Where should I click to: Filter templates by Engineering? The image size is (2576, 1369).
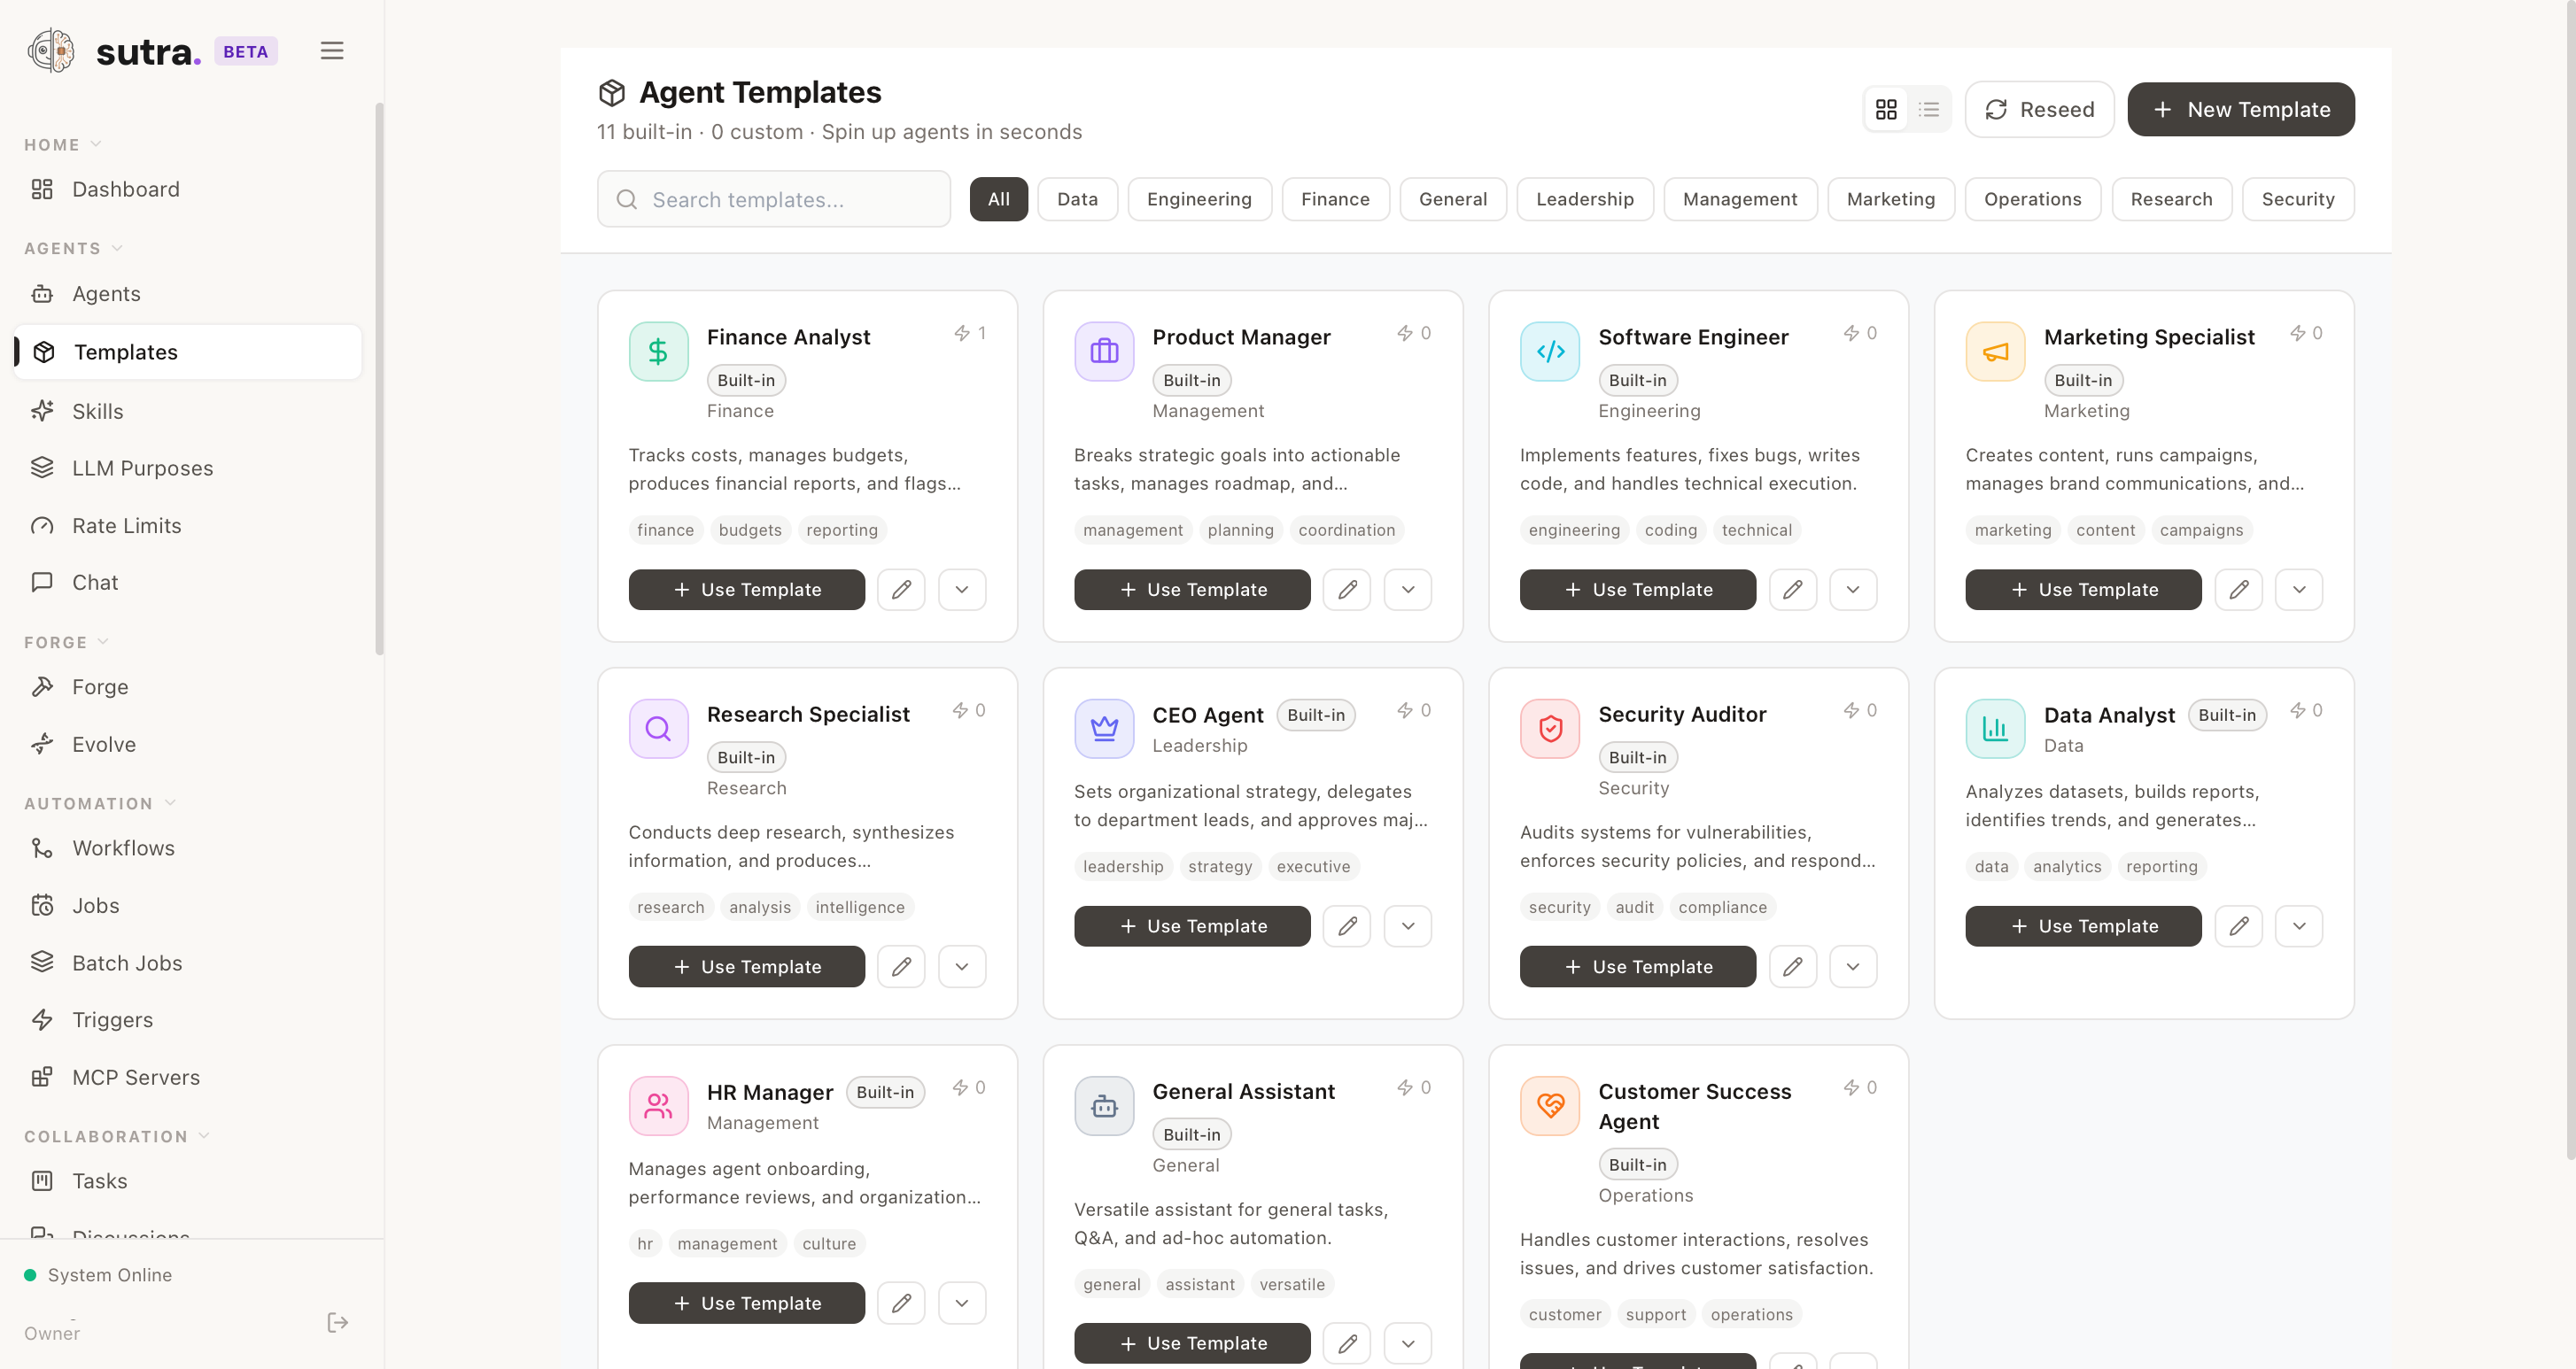click(x=1199, y=199)
